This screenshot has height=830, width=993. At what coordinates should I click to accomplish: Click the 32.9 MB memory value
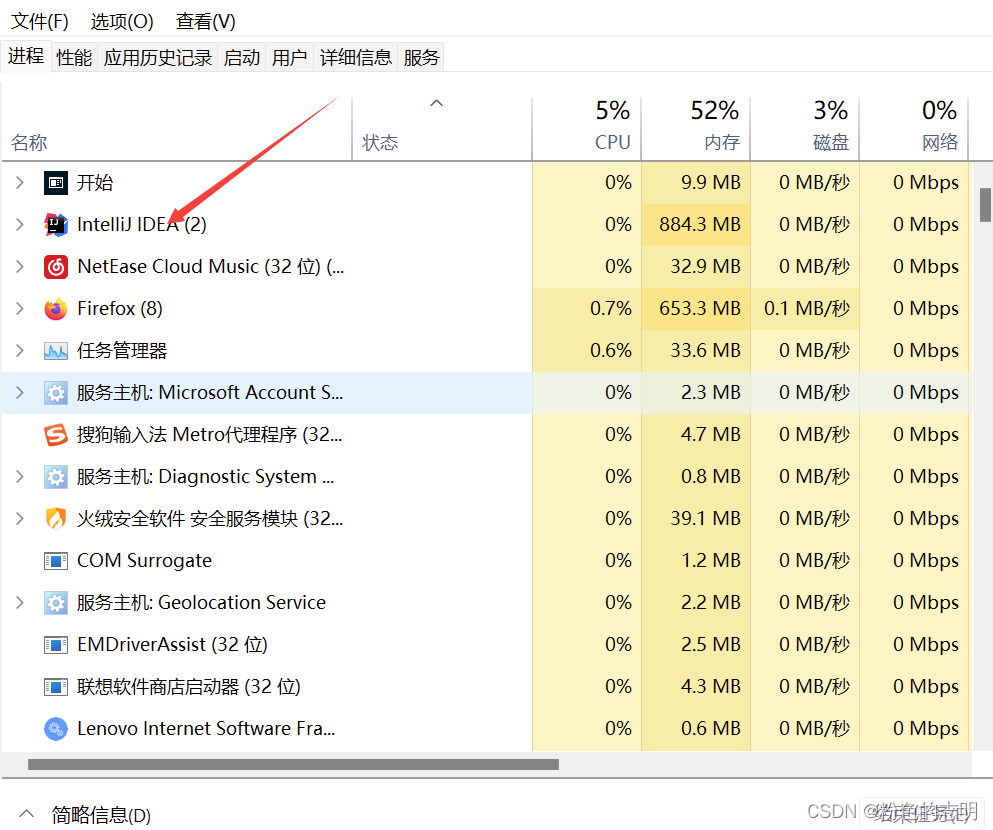pyautogui.click(x=705, y=267)
